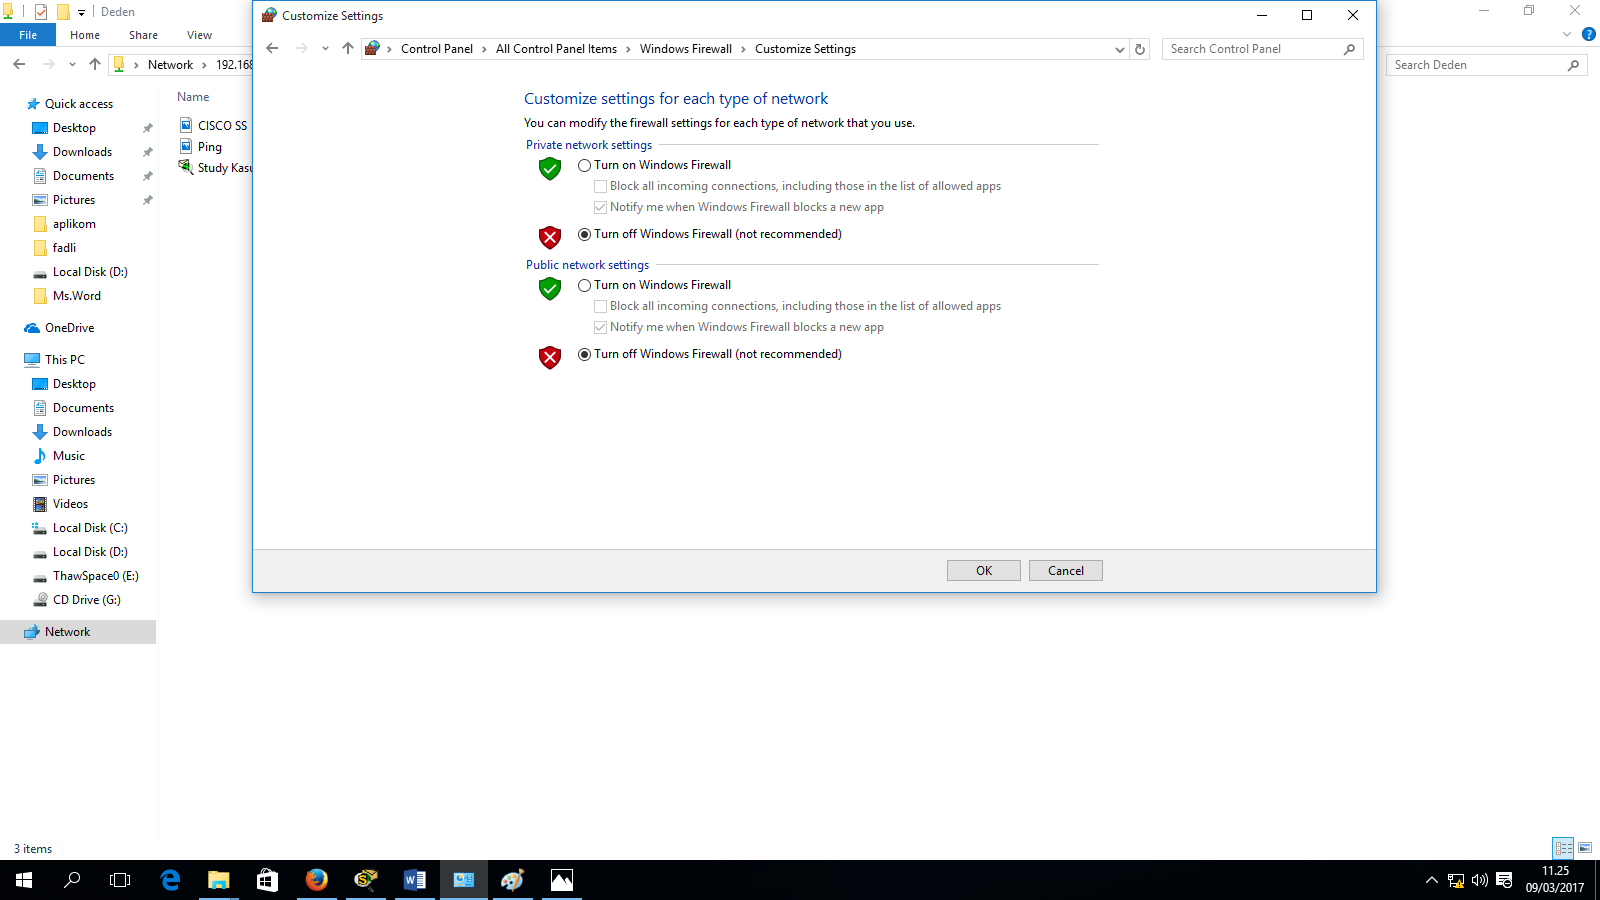
Task: Open the Home tab in File Explorer
Action: (85, 35)
